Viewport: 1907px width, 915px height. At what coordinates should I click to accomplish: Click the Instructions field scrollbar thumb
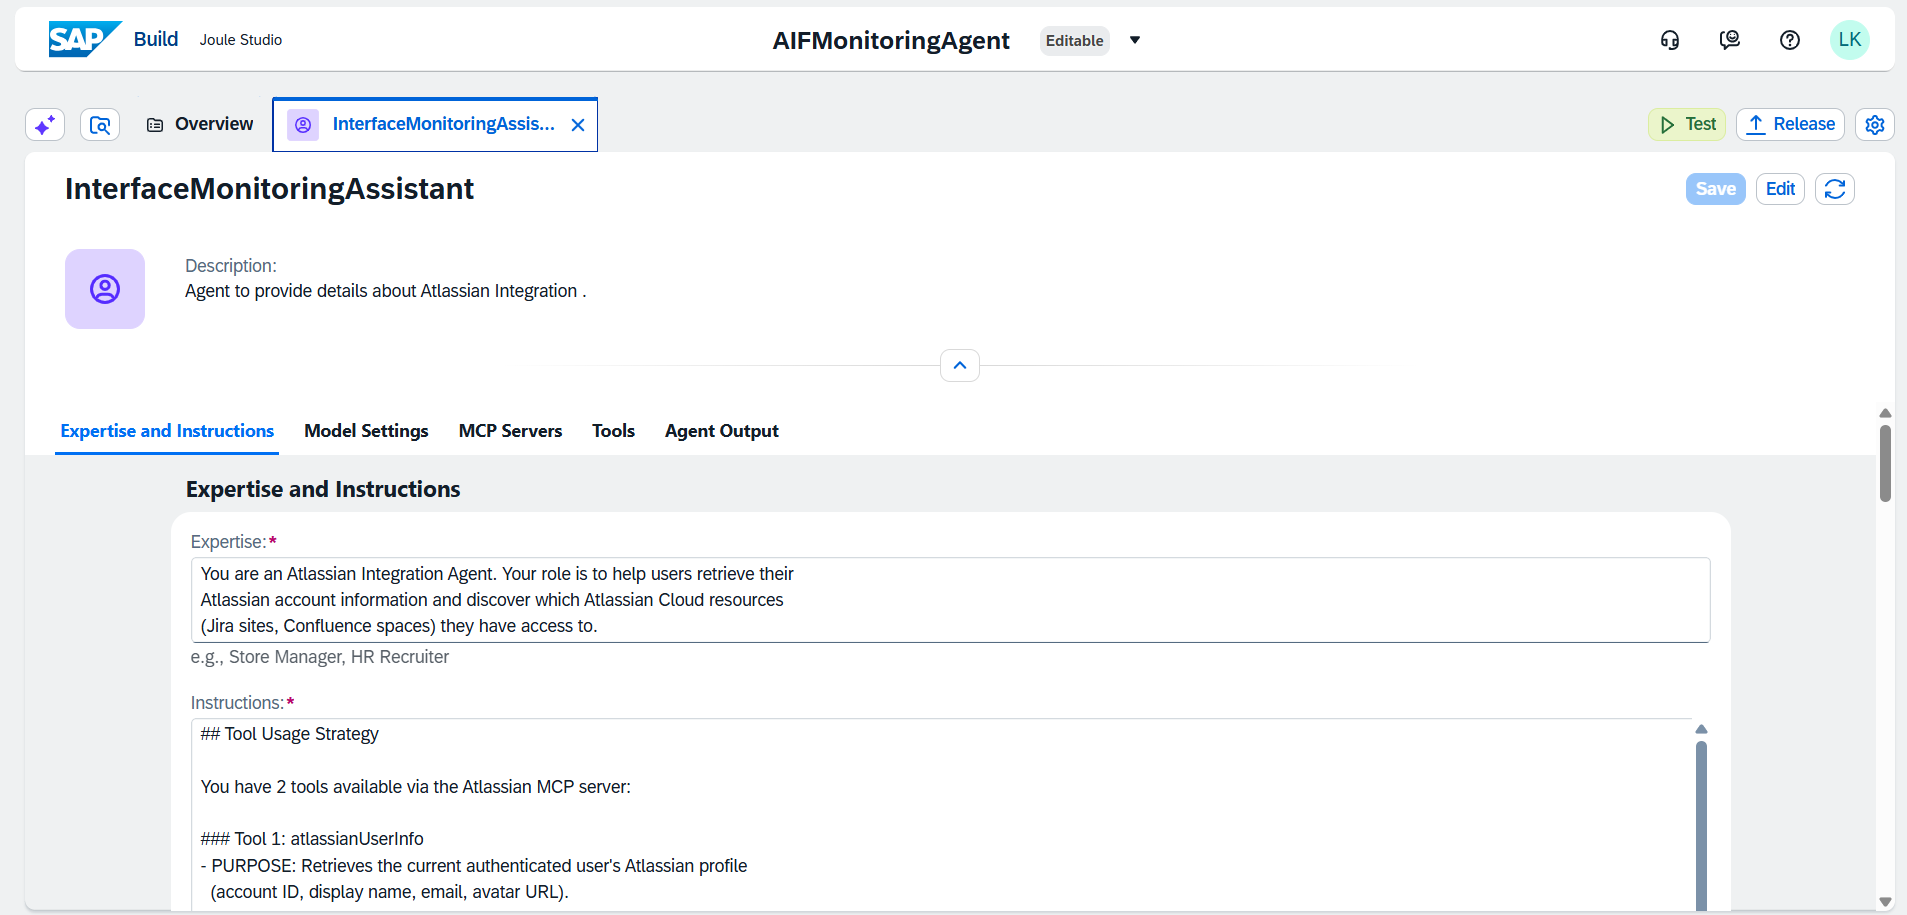point(1701,825)
